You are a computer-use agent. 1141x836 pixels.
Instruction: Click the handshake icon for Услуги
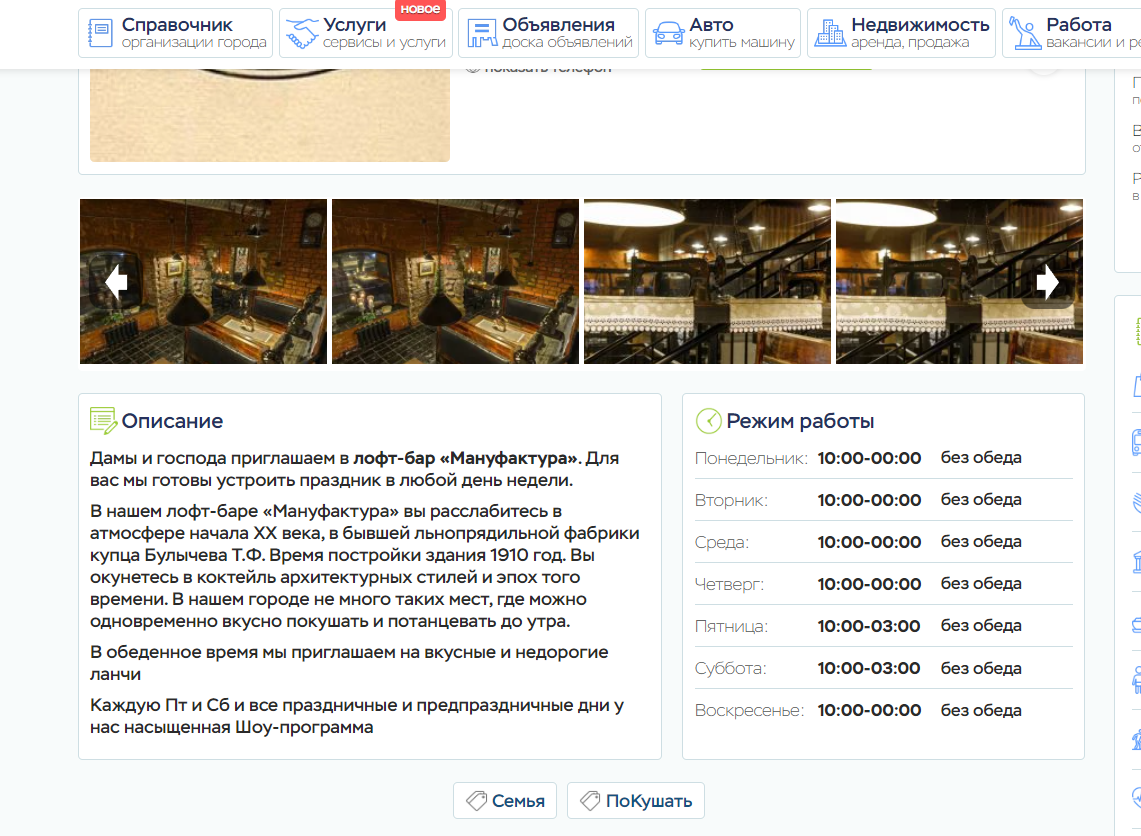pos(301,34)
